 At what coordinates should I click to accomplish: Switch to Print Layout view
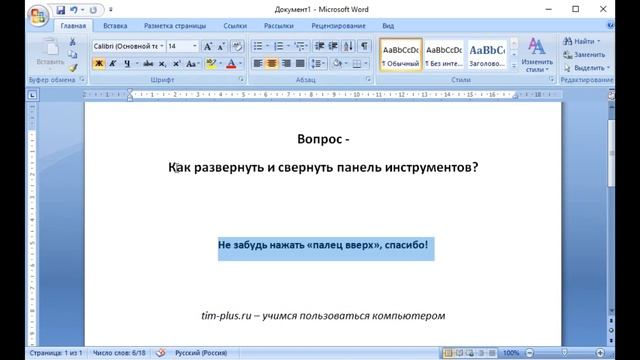[448, 353]
